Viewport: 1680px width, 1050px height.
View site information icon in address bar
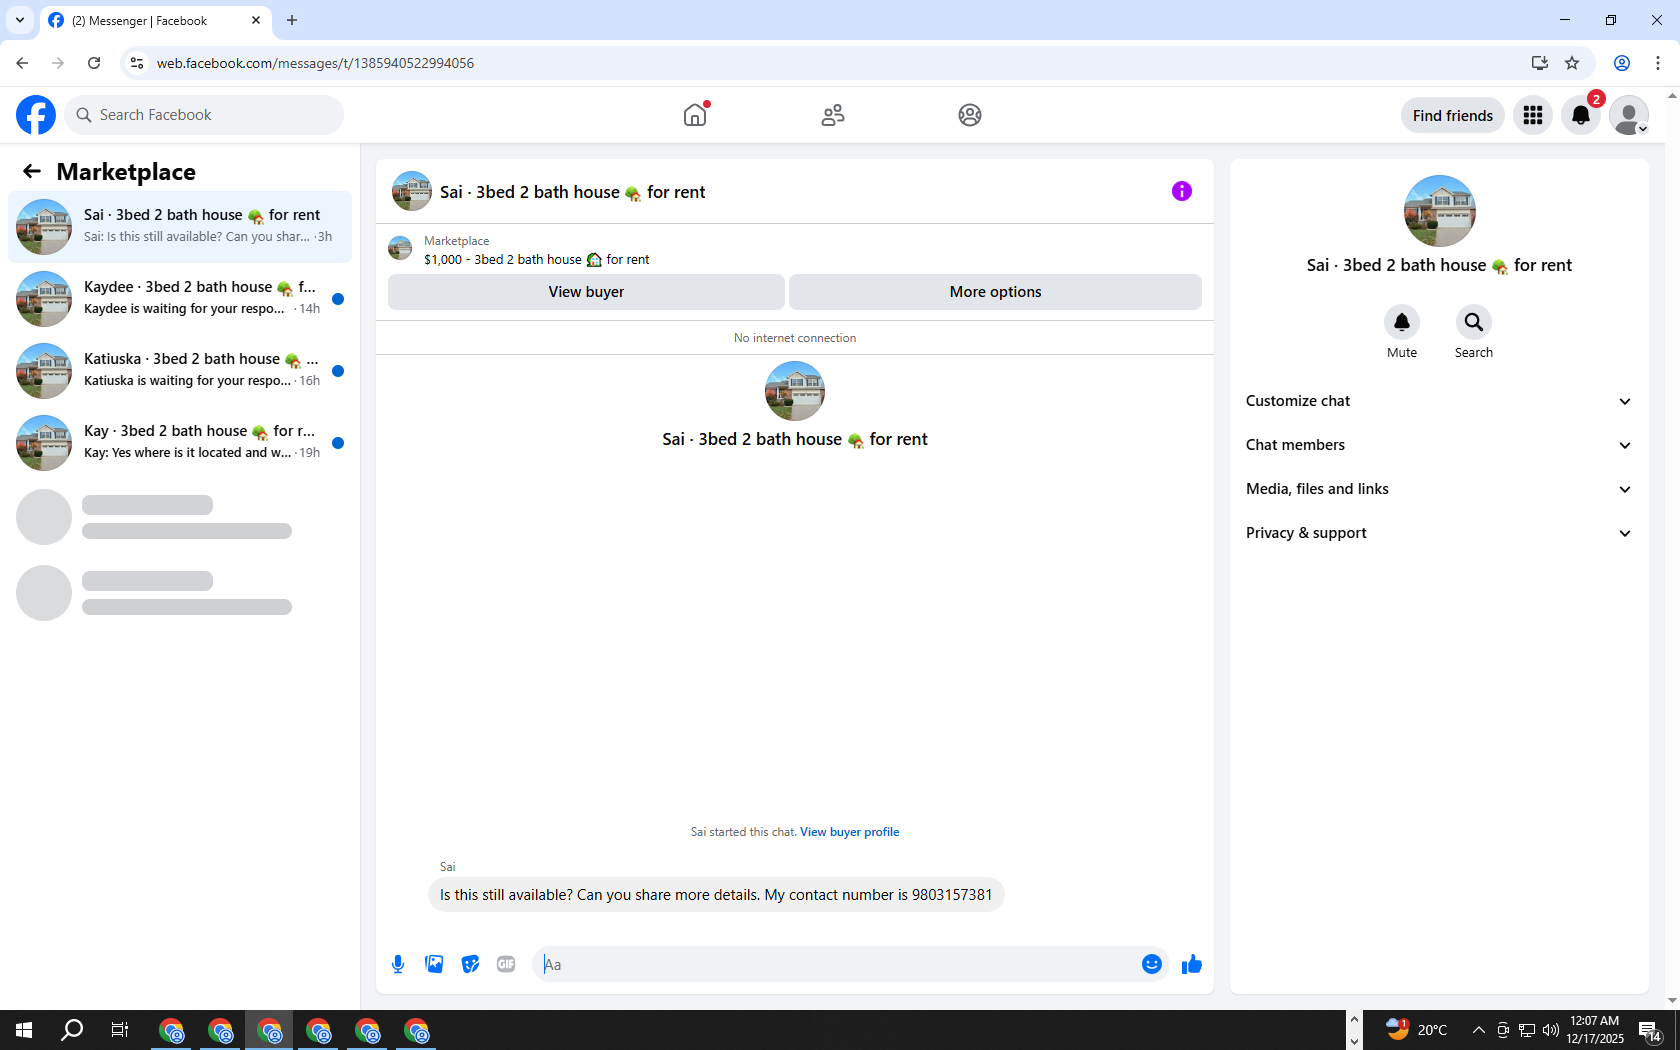pos(137,63)
